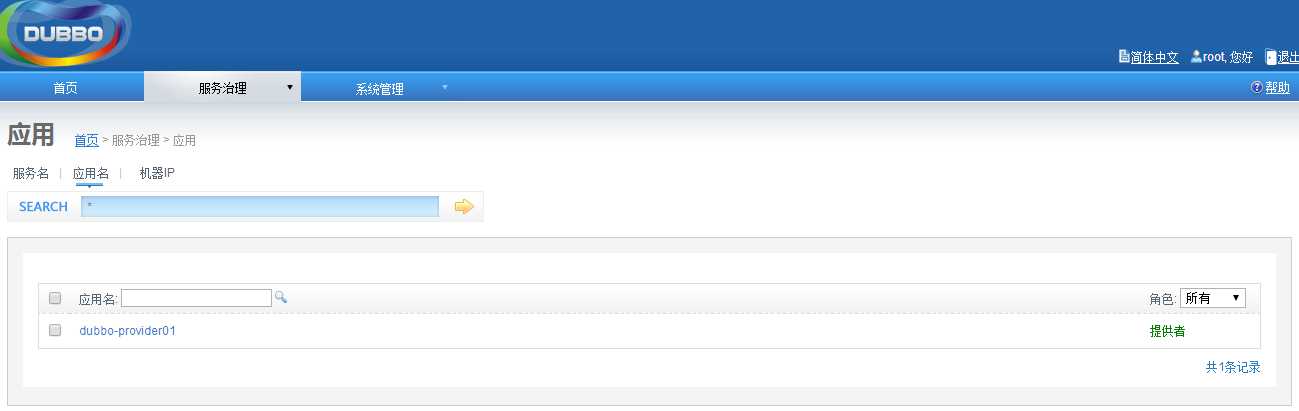Click the orange search arrow icon
This screenshot has width=1299, height=411.
464,207
